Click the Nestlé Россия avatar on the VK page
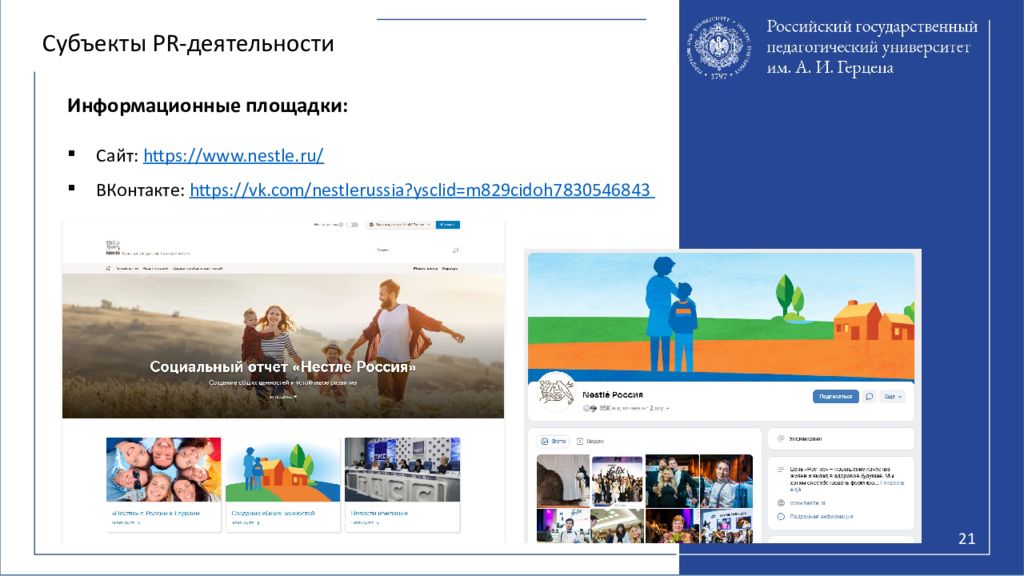Image resolution: width=1024 pixels, height=576 pixels. (x=556, y=392)
